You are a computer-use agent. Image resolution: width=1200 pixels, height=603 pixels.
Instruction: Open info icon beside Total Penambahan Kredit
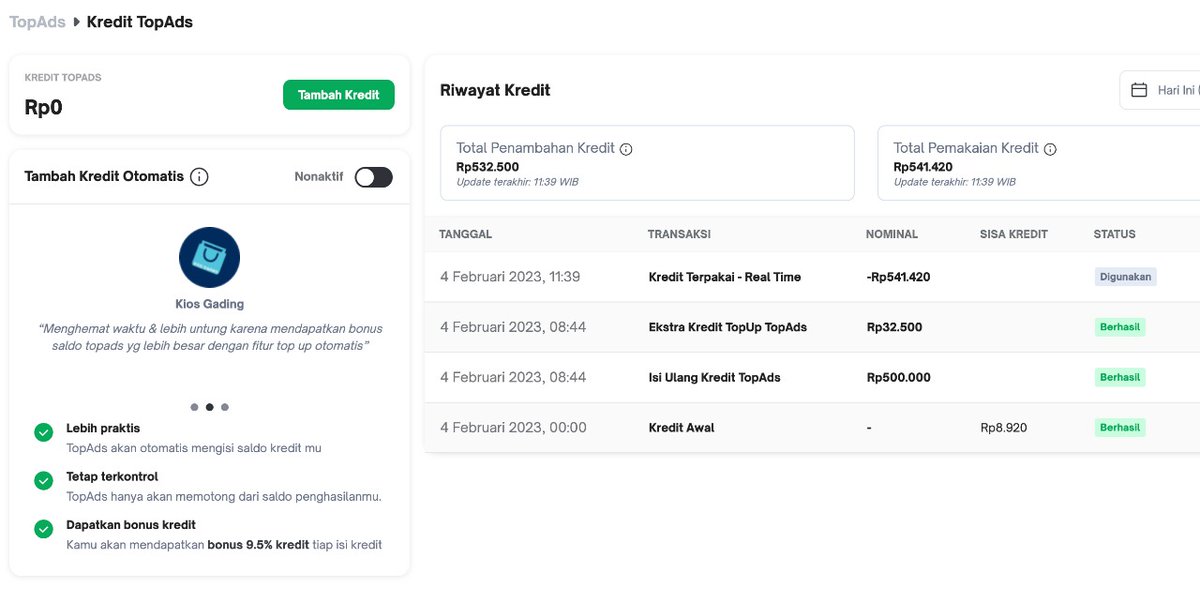(x=626, y=149)
